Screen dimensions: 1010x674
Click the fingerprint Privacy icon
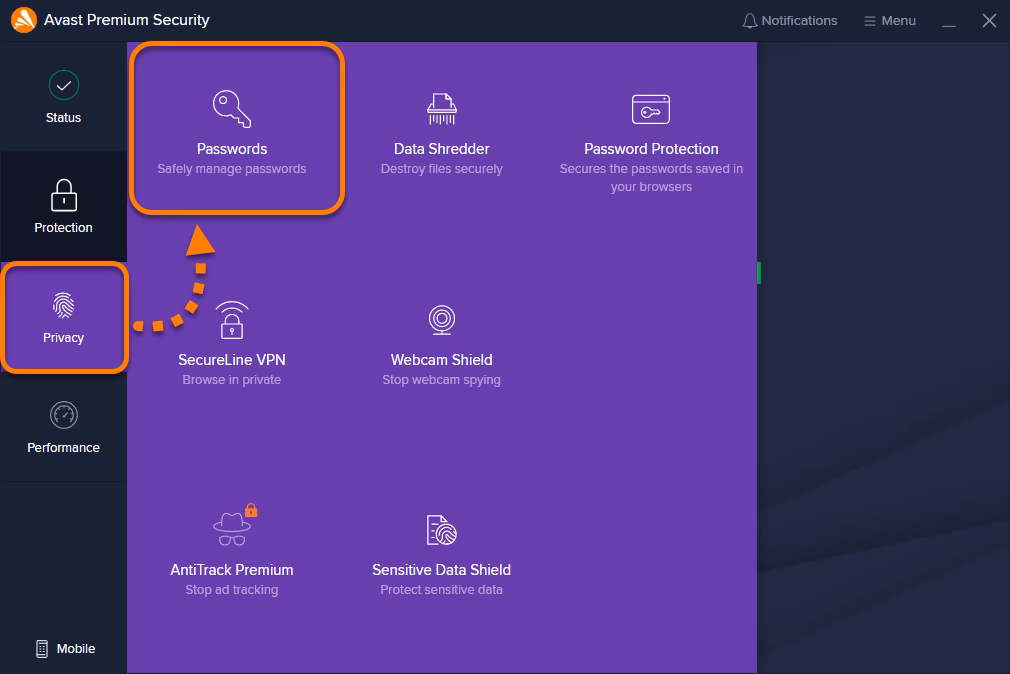pos(63,307)
